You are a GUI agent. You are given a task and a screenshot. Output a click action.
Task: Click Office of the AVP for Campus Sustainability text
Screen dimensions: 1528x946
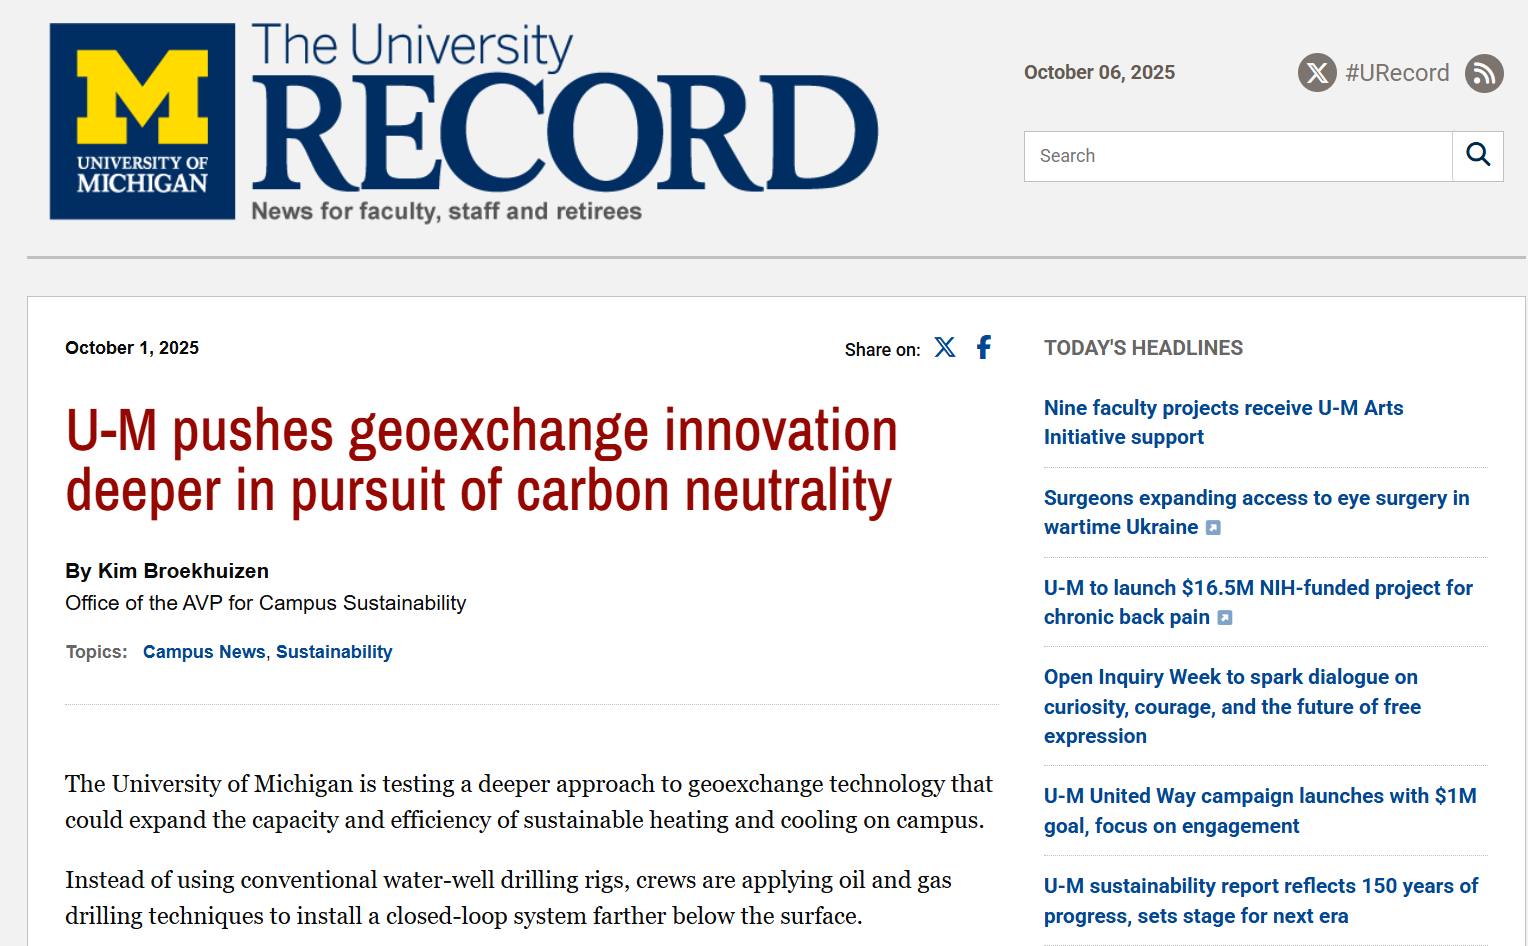pos(265,603)
